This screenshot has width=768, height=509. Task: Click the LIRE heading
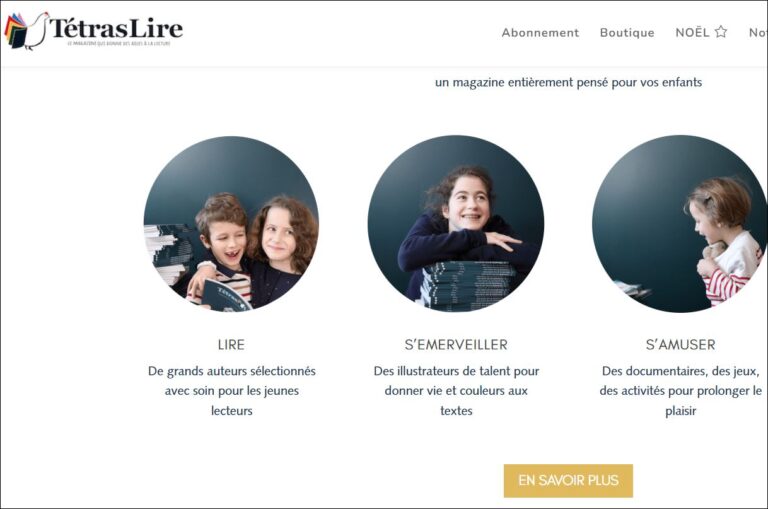click(x=231, y=345)
